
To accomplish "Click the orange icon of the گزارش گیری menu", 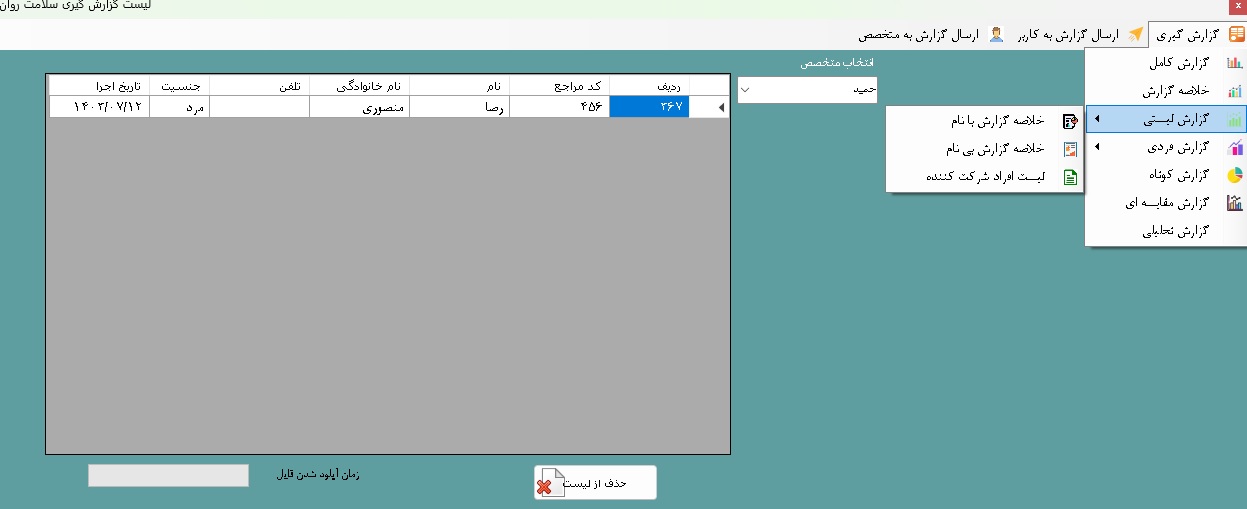I will (1236, 35).
